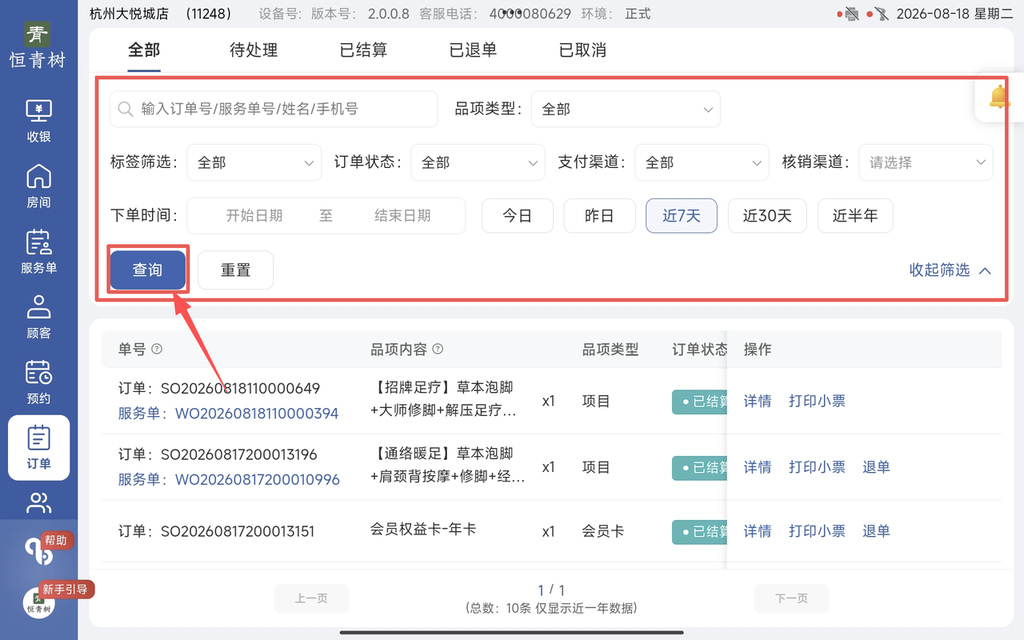Open the 房间 rooms icon in sidebar
1024x640 pixels.
pyautogui.click(x=39, y=187)
